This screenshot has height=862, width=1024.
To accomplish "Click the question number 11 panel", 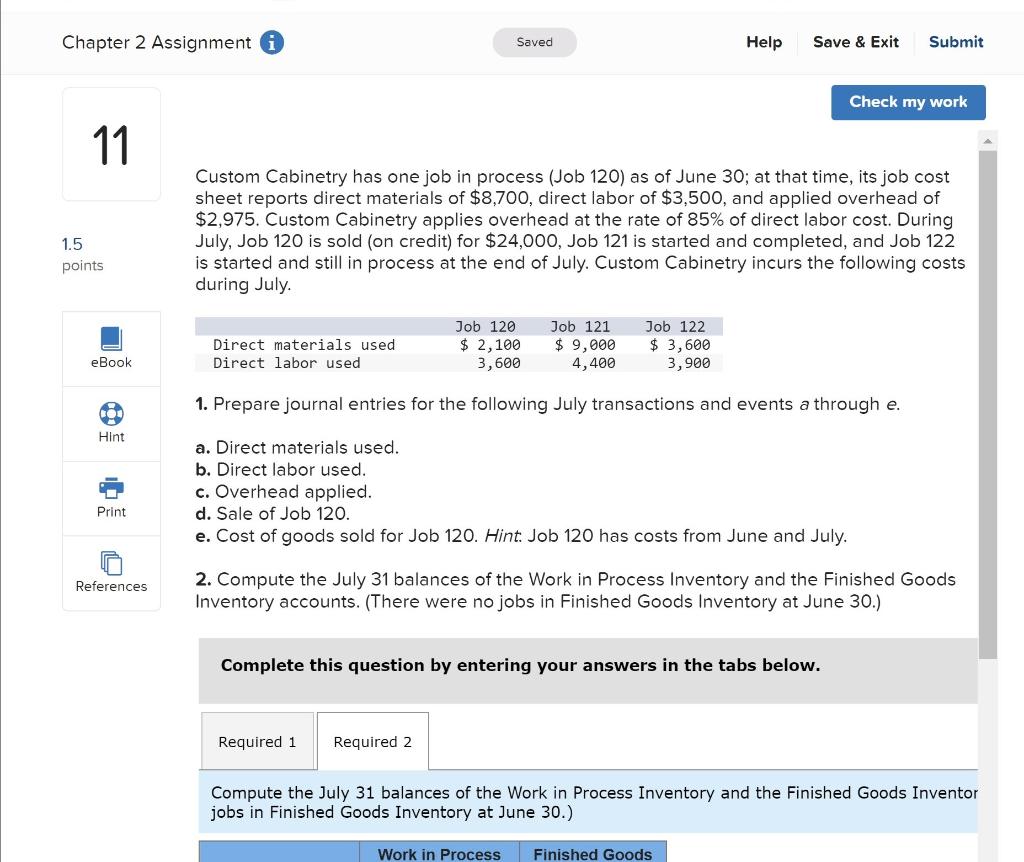I will (110, 143).
